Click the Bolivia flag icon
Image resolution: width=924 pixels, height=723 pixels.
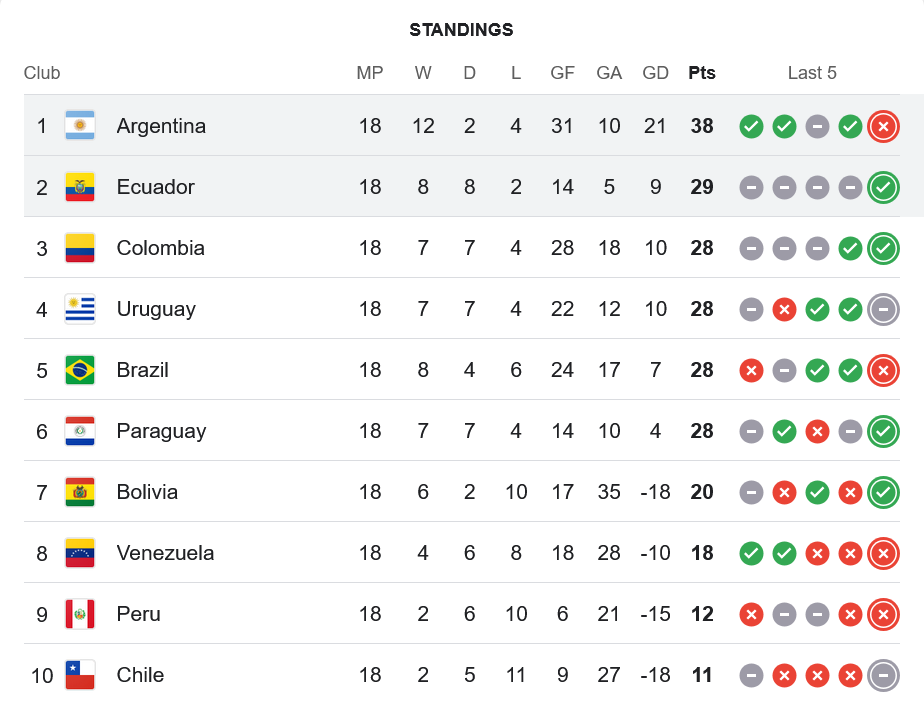(80, 492)
